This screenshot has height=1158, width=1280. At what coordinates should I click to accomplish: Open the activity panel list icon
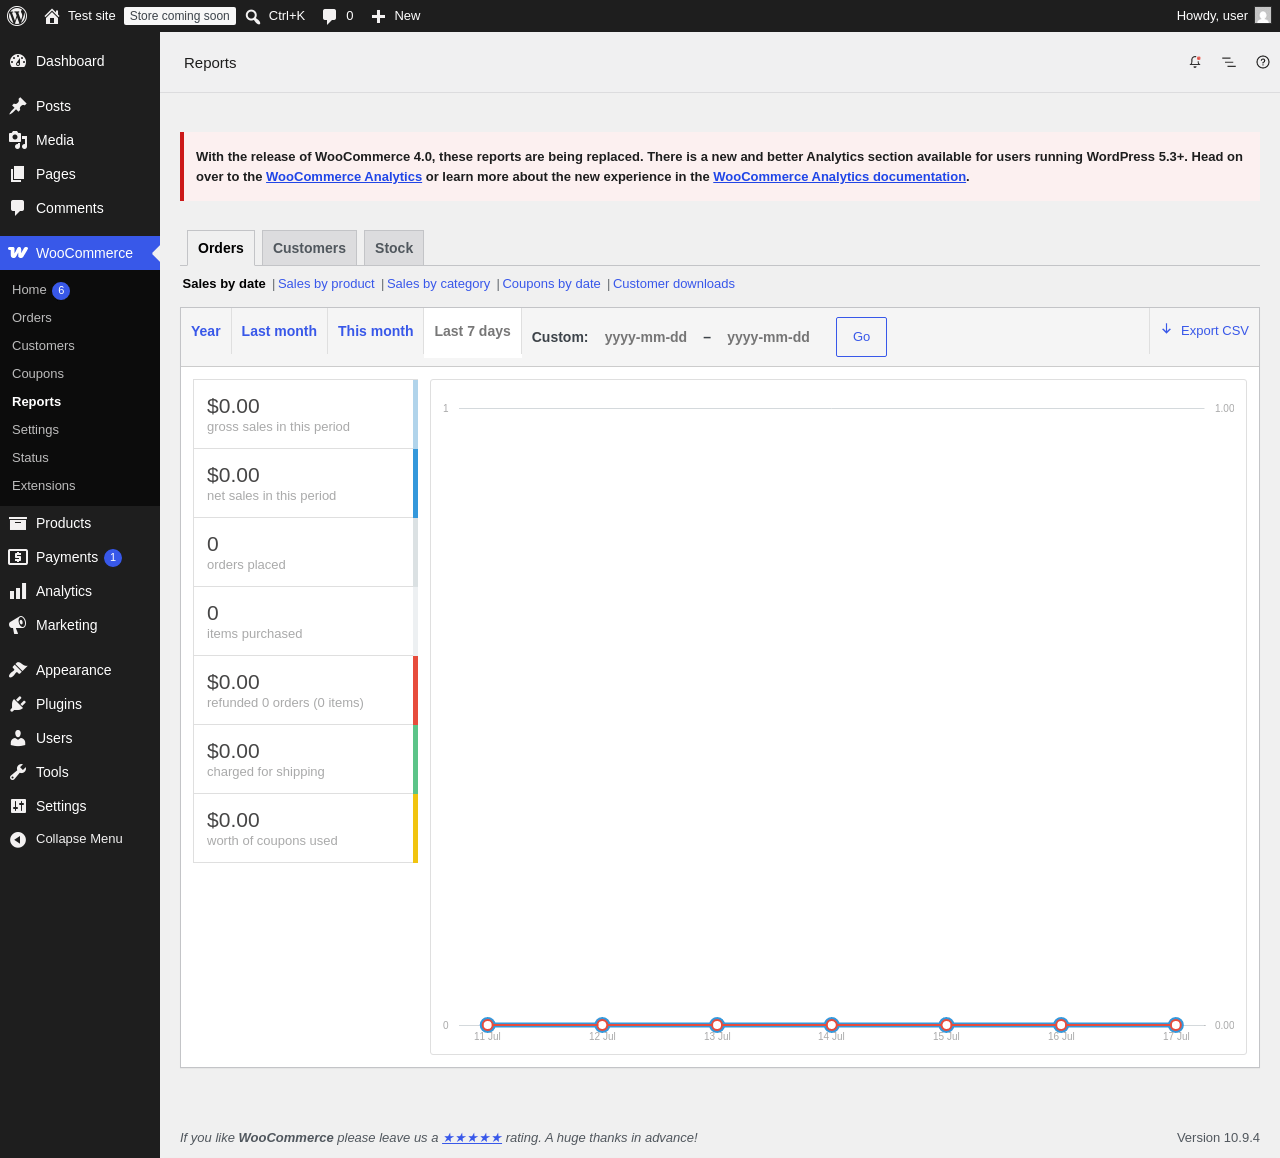tap(1229, 62)
